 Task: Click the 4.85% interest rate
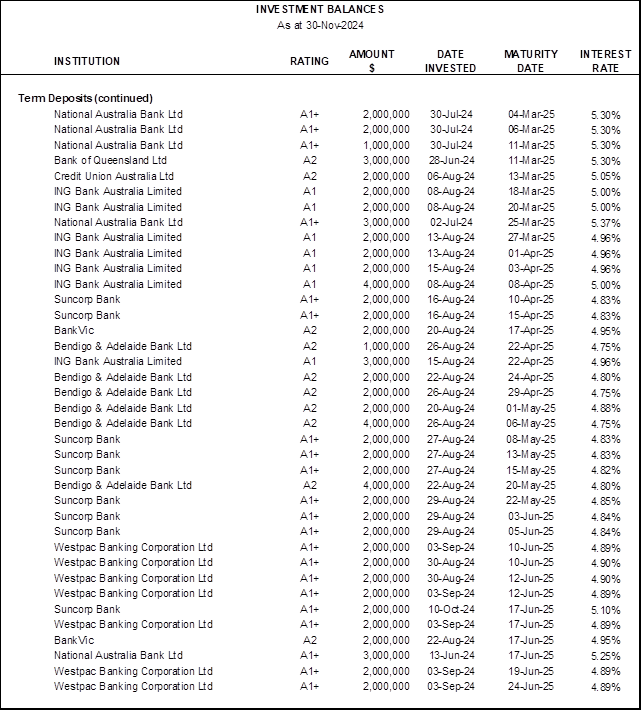click(606, 502)
